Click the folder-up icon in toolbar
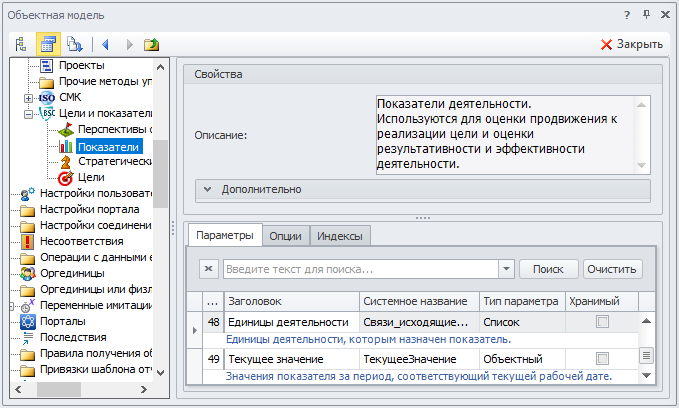This screenshot has height=408, width=679. pyautogui.click(x=151, y=44)
